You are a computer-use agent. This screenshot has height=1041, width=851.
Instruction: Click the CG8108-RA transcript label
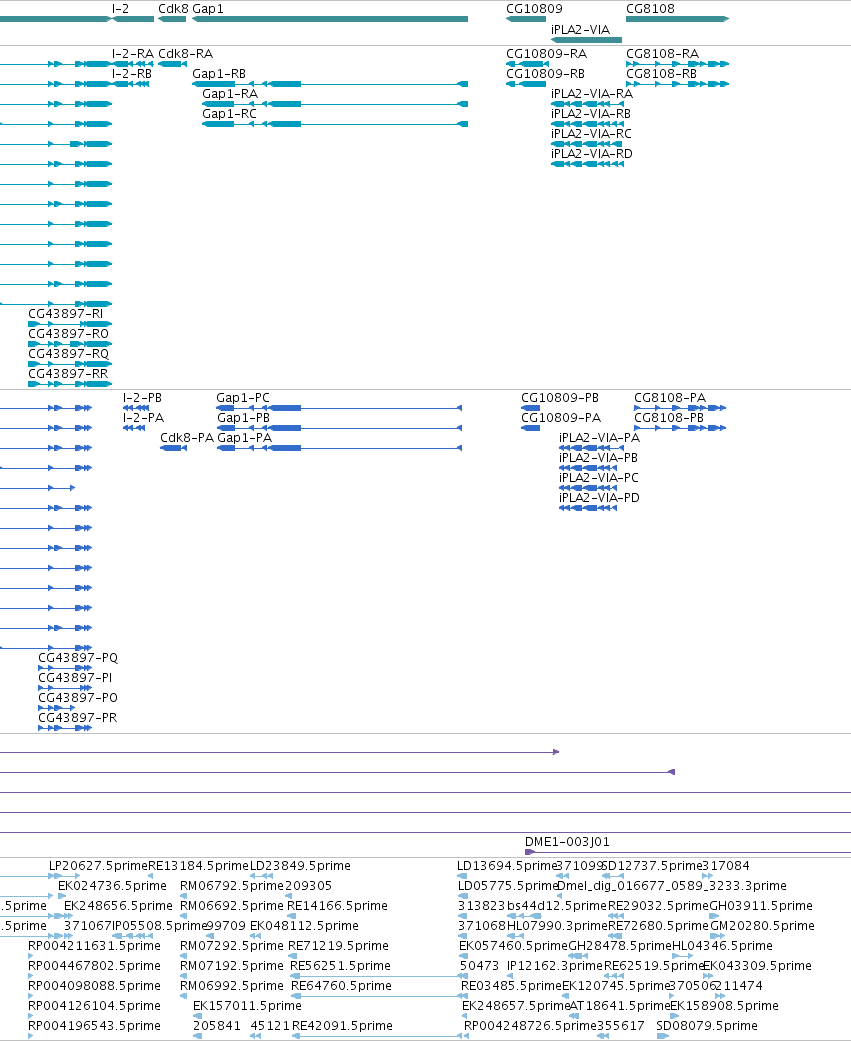pos(662,54)
